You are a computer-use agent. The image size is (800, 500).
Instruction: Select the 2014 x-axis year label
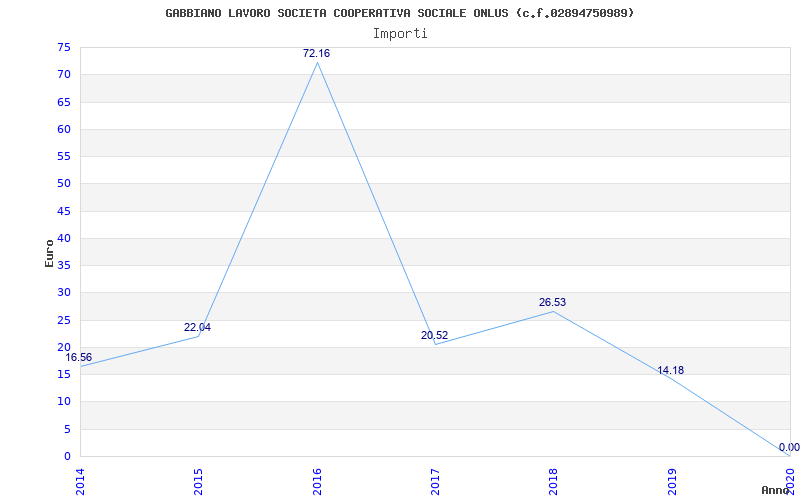(80, 481)
